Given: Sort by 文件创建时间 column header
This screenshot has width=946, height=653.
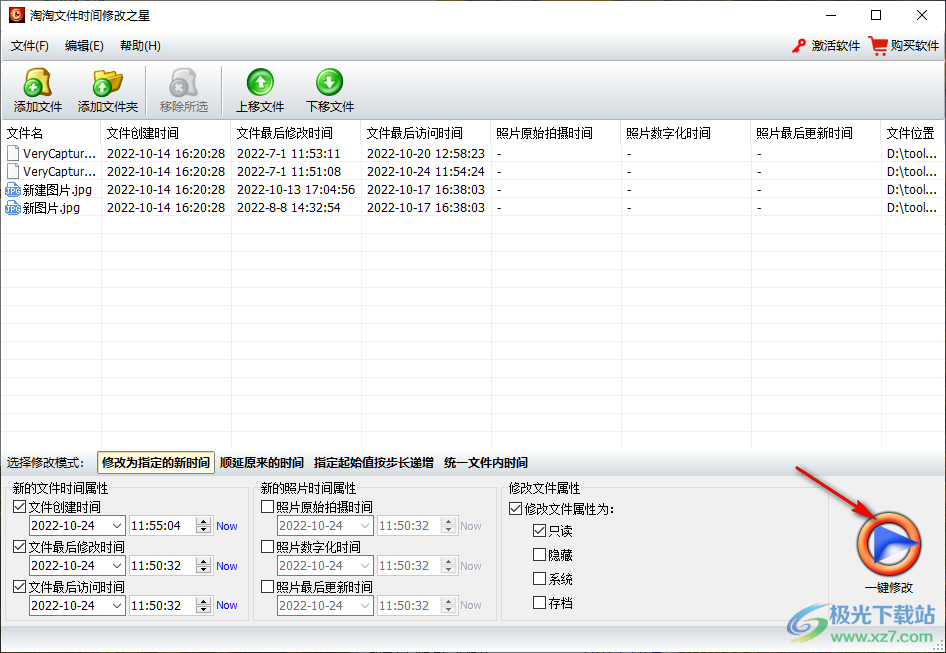Looking at the screenshot, I should click(x=166, y=133).
